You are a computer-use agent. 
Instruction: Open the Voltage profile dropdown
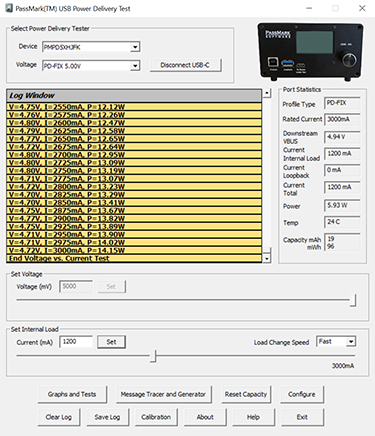pos(135,66)
